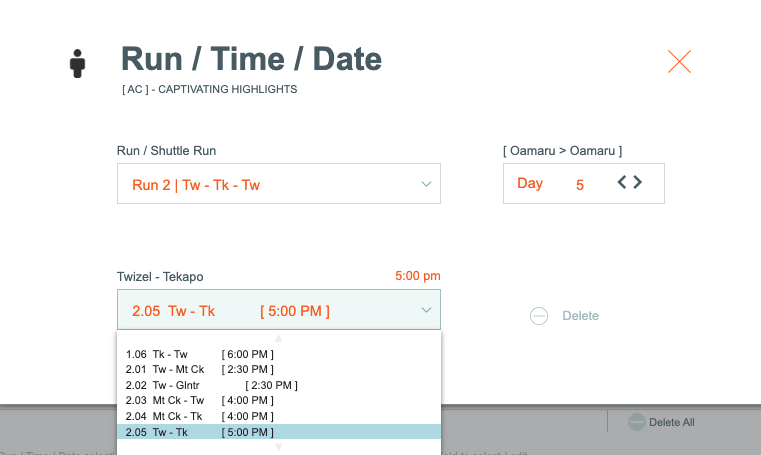
Task: Choose 2.02 Tw - Glntr 2:30 PM option
Action: (279, 385)
